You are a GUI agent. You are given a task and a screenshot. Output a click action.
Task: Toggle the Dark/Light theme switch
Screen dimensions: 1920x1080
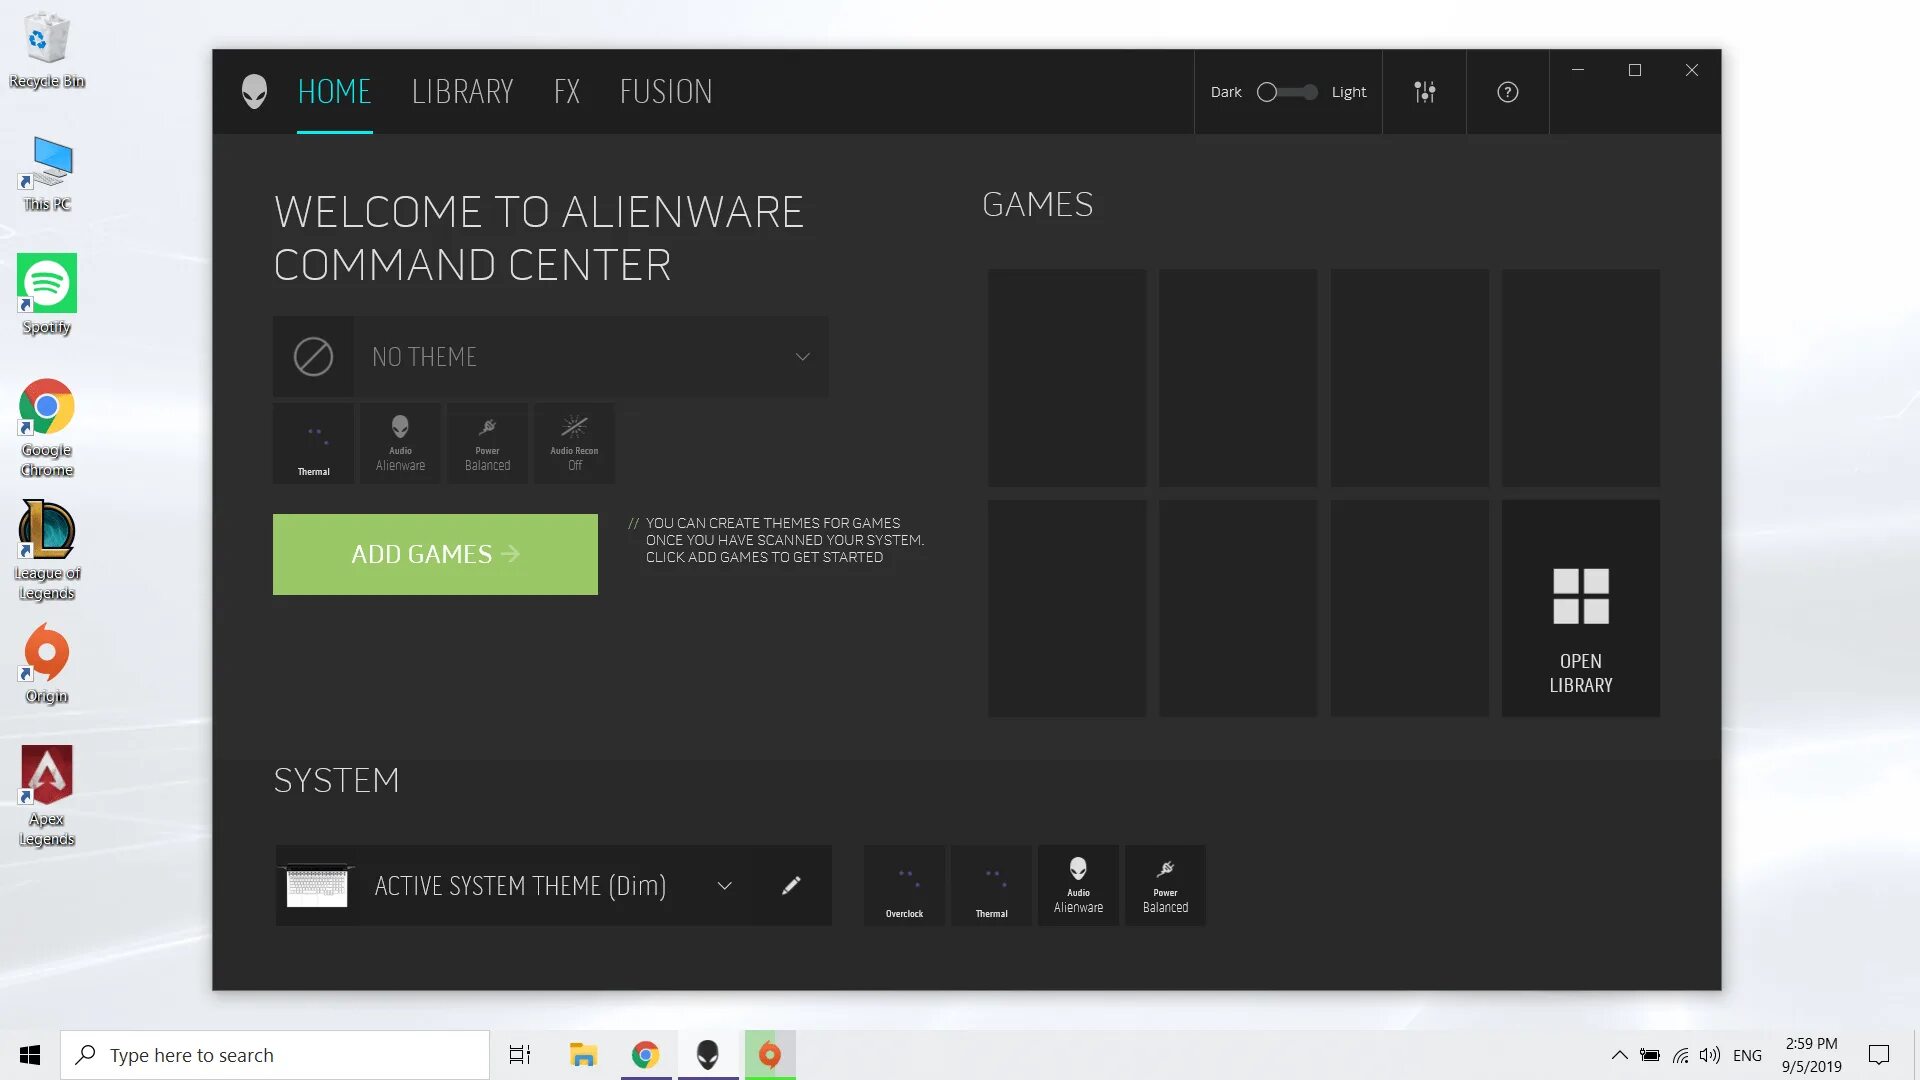1287,92
